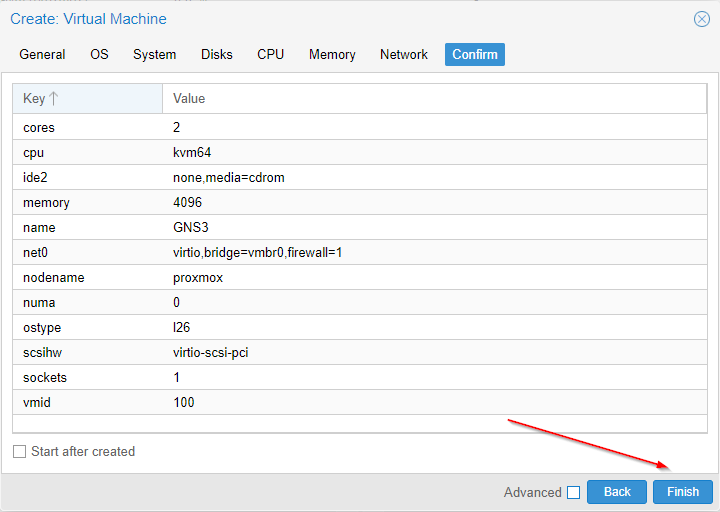720x512 pixels.
Task: Open the OS tab
Action: (x=99, y=55)
